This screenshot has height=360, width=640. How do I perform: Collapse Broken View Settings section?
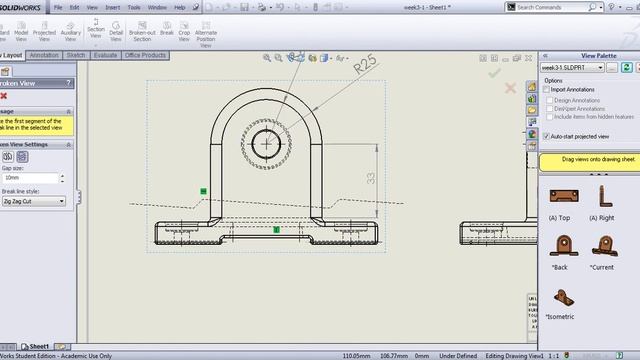[x=69, y=144]
